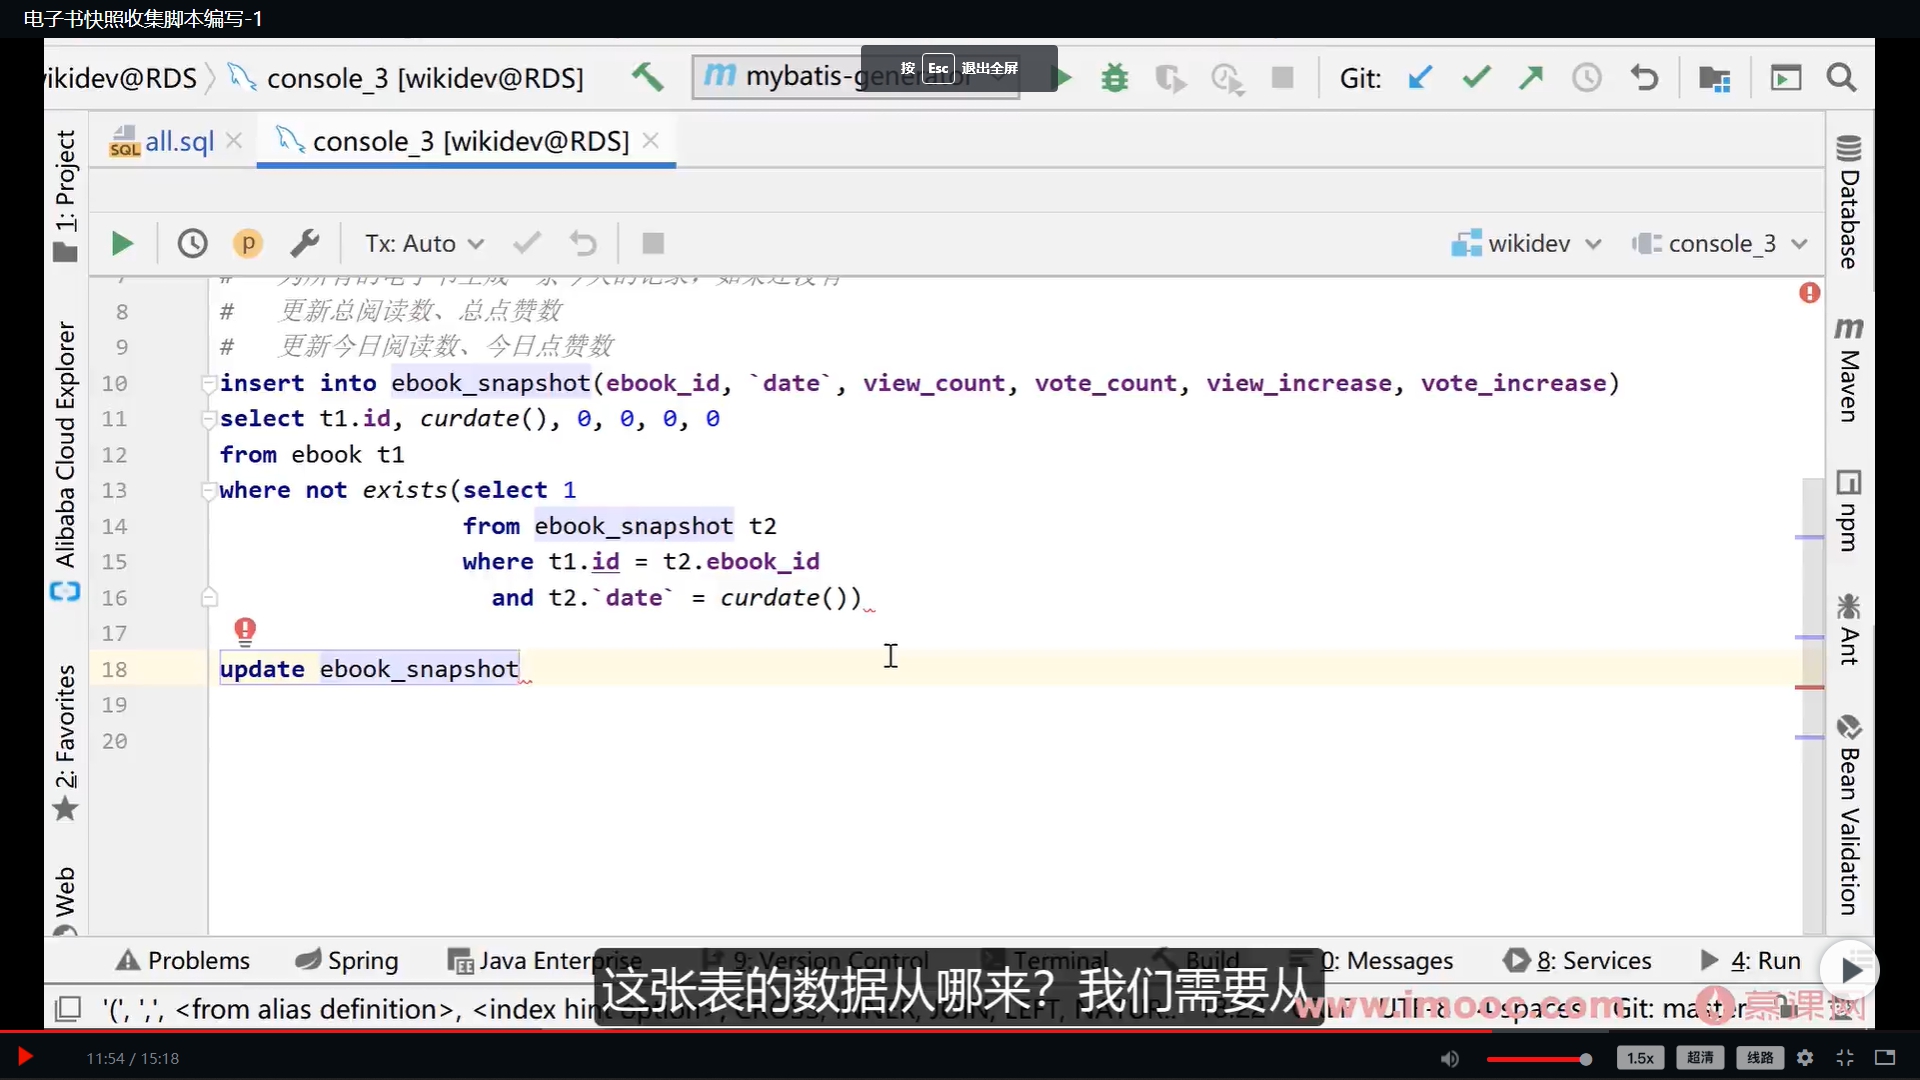This screenshot has width=1920, height=1080.
Task: Open the console_3 session dropdown
Action: (1720, 244)
